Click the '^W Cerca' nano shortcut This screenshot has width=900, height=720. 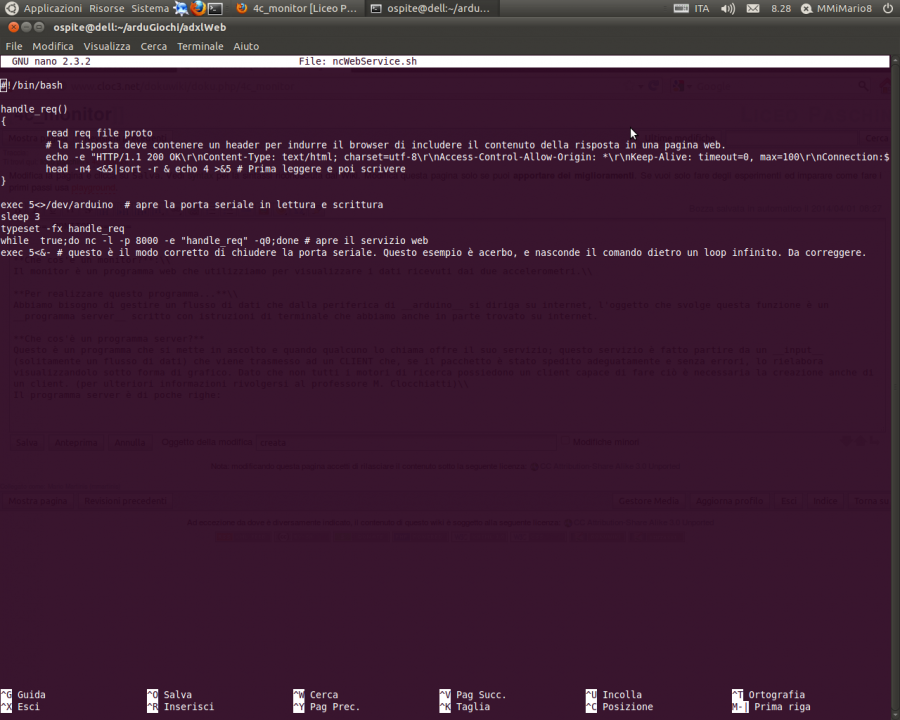click(316, 695)
